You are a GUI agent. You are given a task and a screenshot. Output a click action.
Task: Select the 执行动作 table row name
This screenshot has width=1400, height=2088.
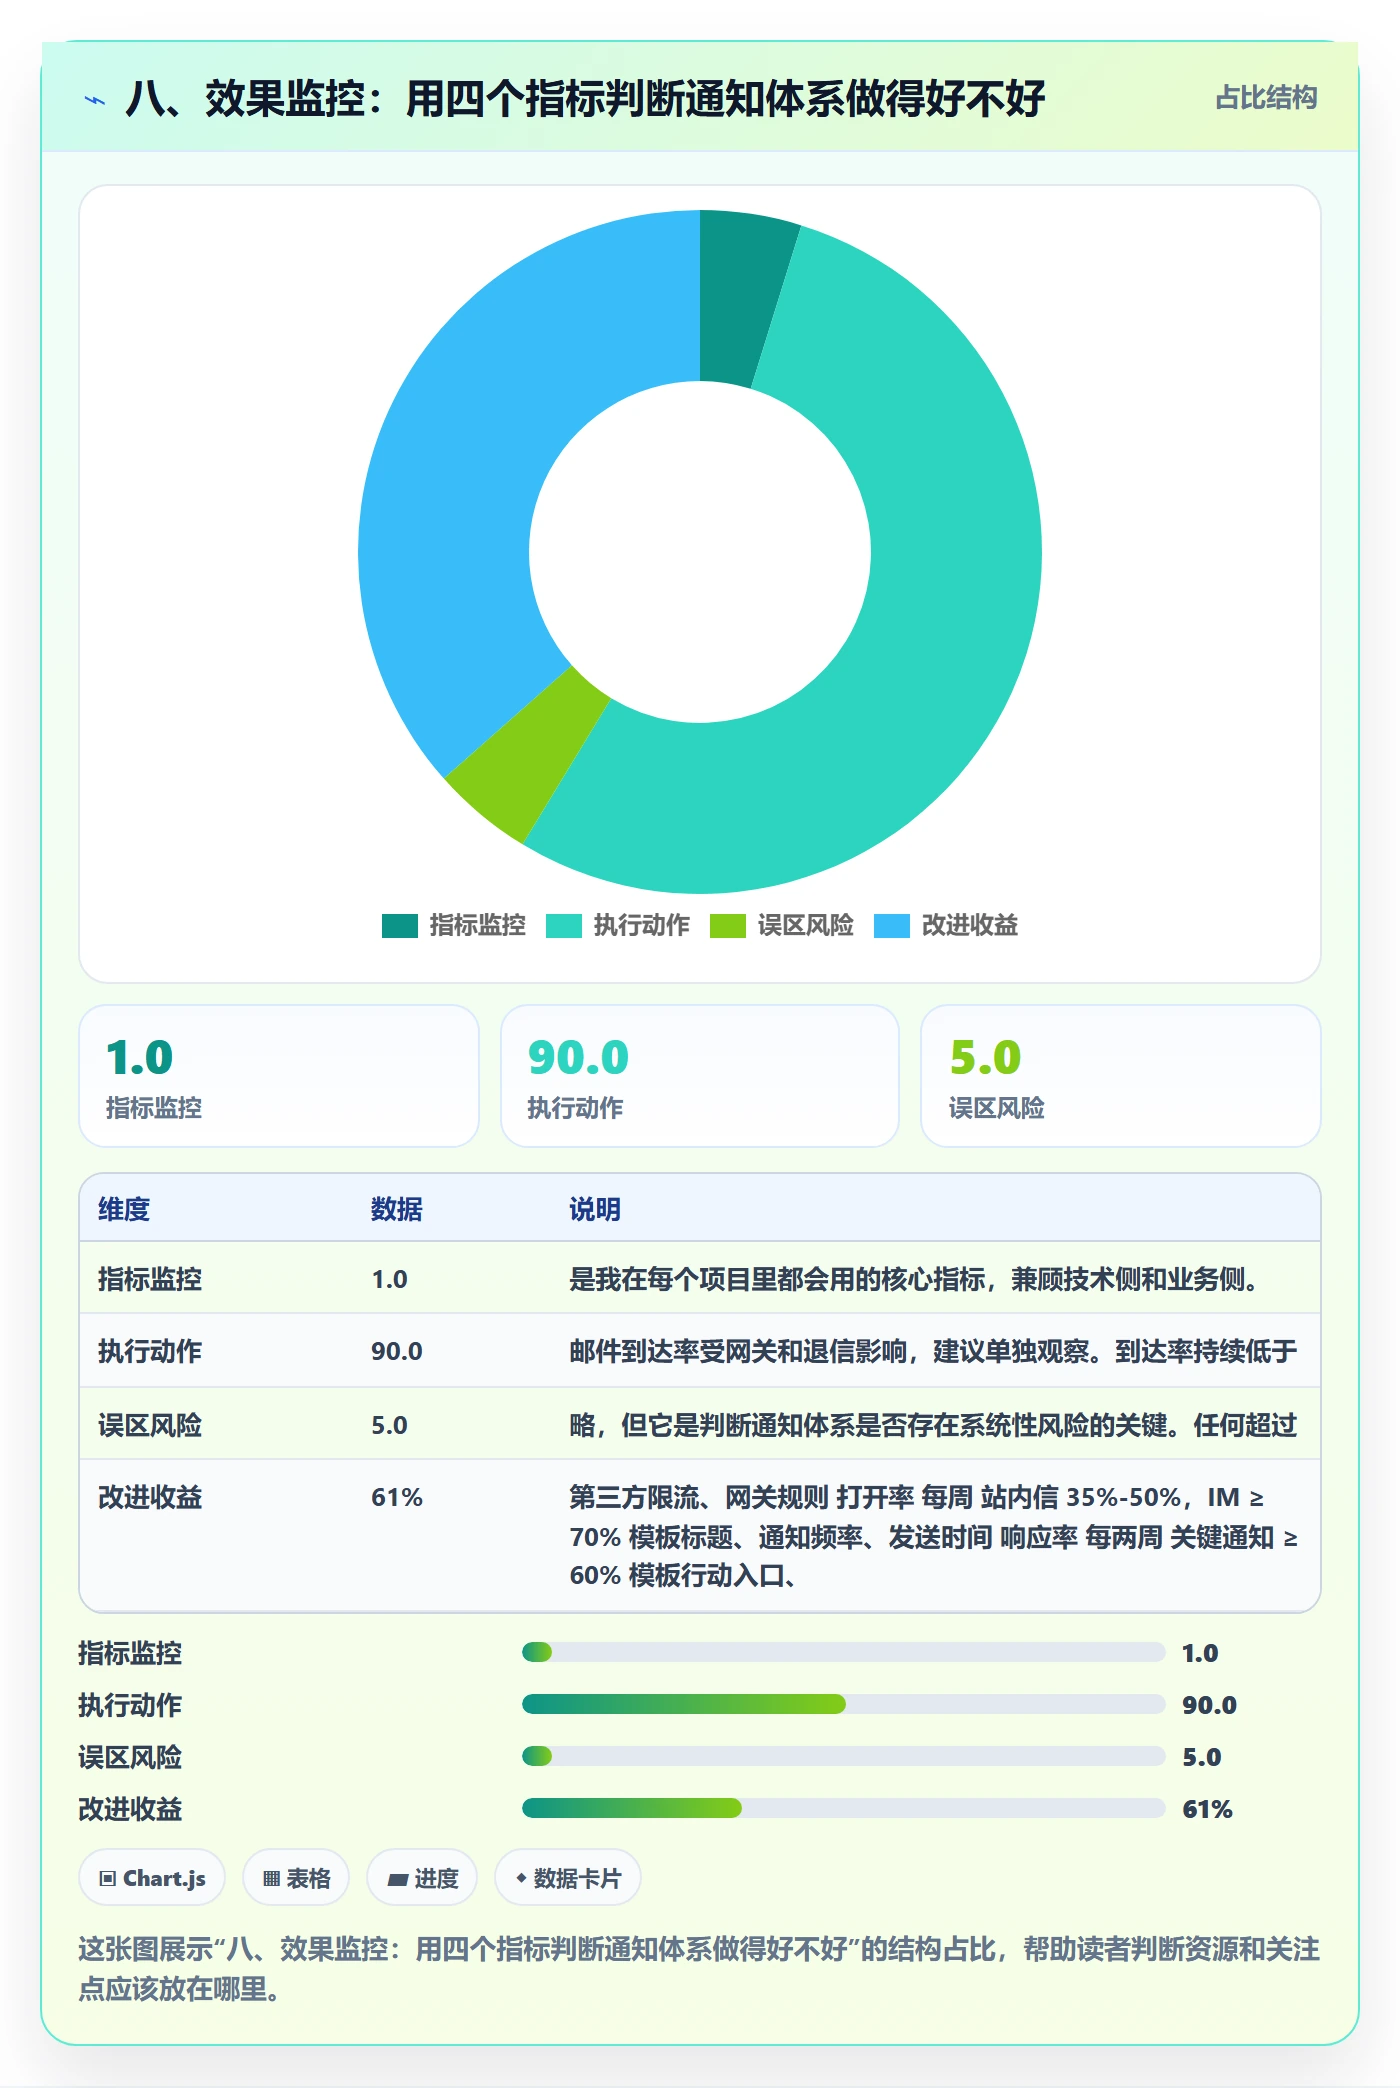click(x=150, y=1351)
